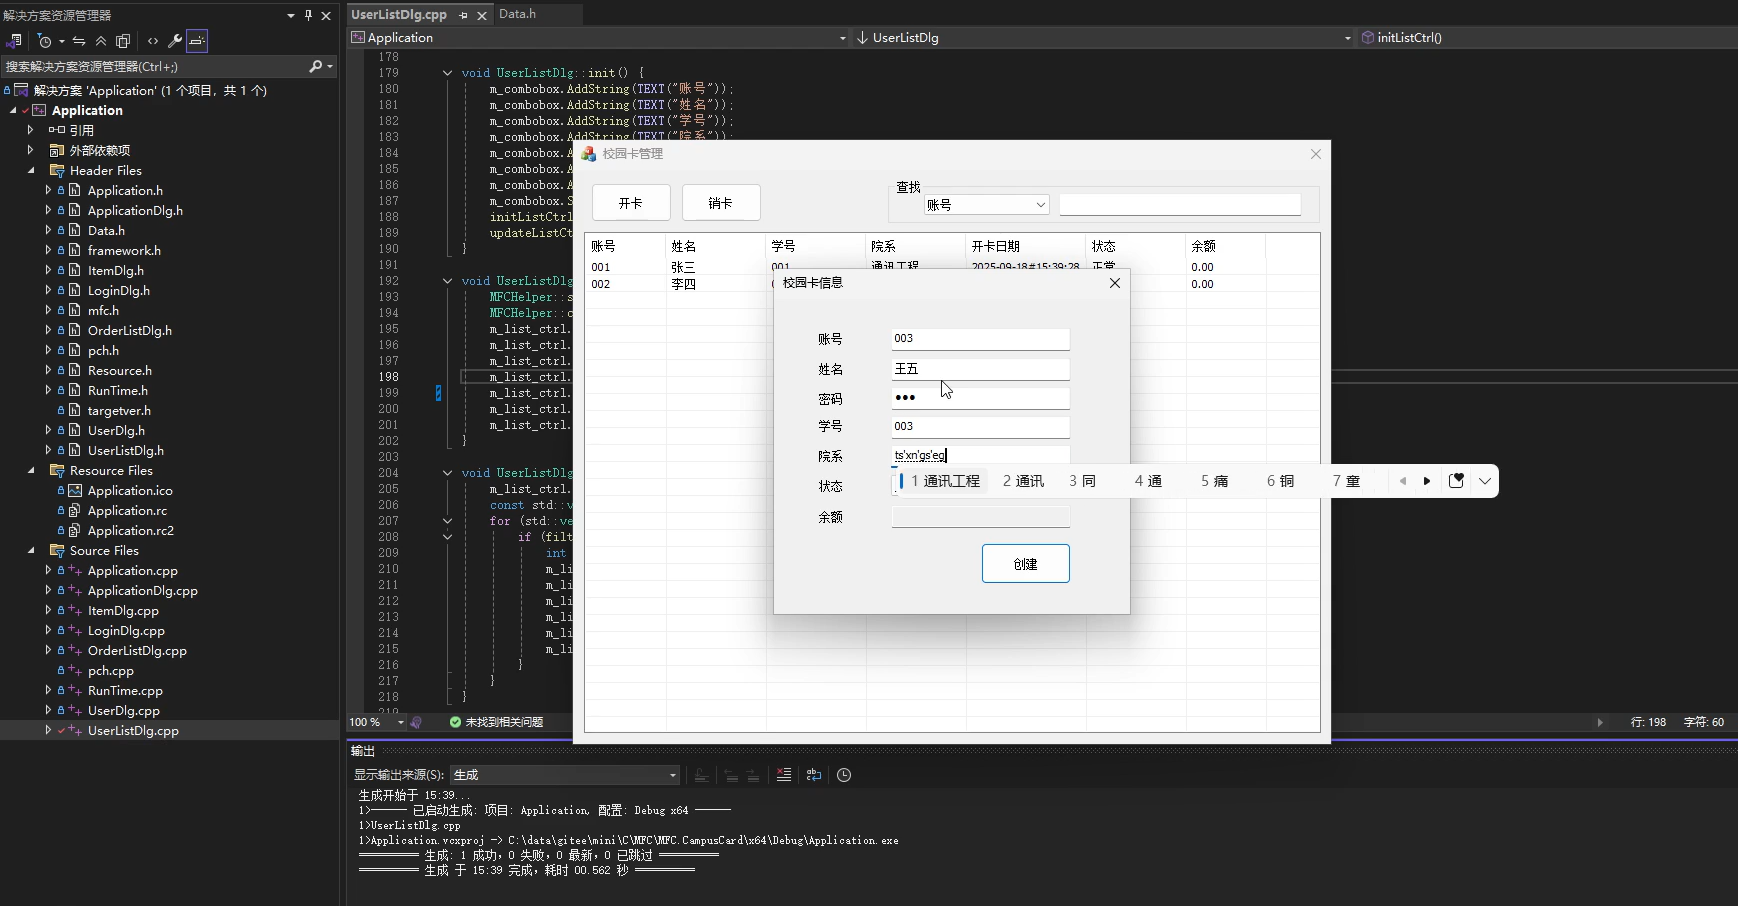Click the 余额 disabled field

click(x=980, y=517)
